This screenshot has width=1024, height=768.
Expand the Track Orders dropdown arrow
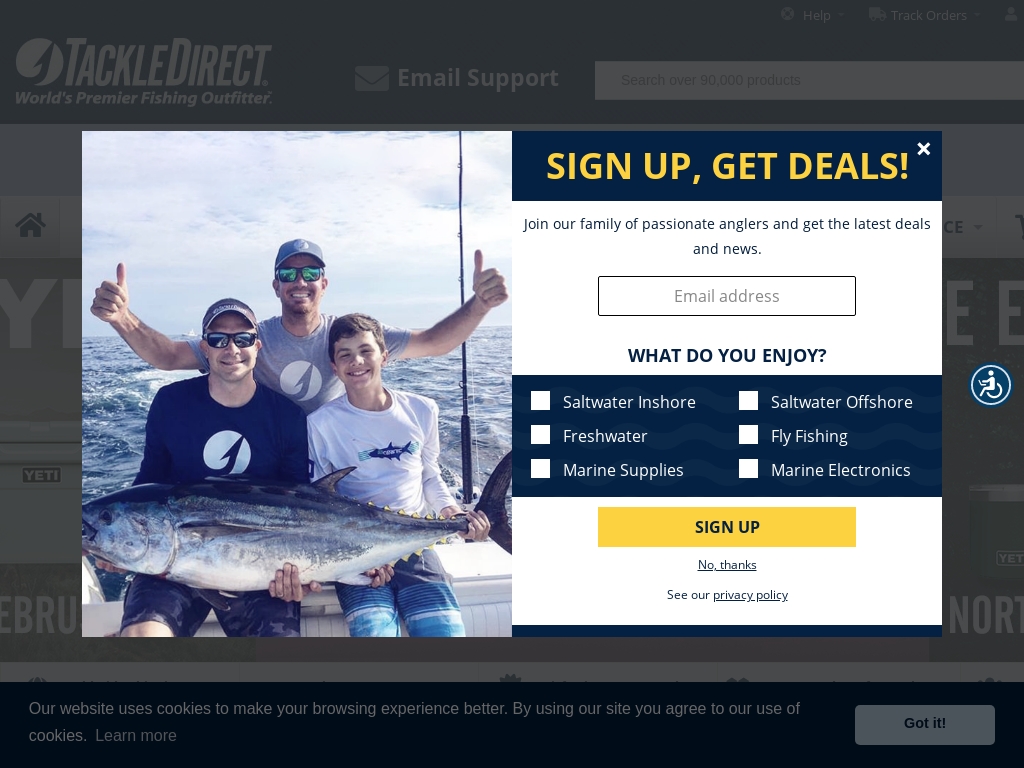click(977, 15)
